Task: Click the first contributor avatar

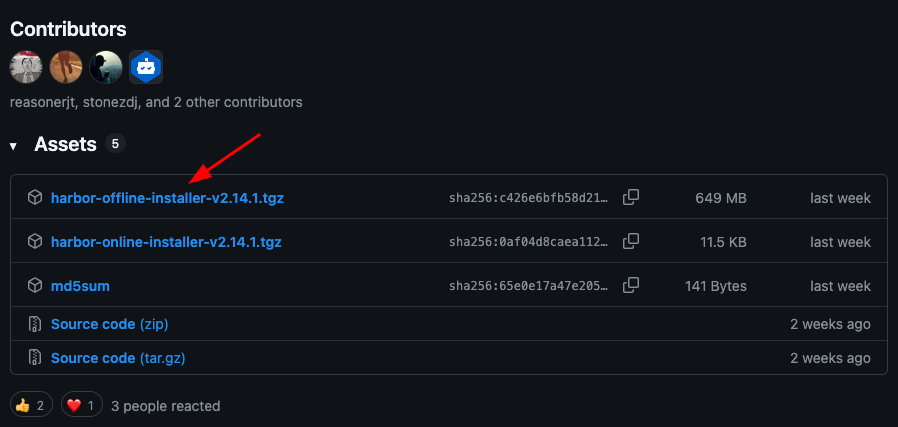Action: [x=26, y=67]
